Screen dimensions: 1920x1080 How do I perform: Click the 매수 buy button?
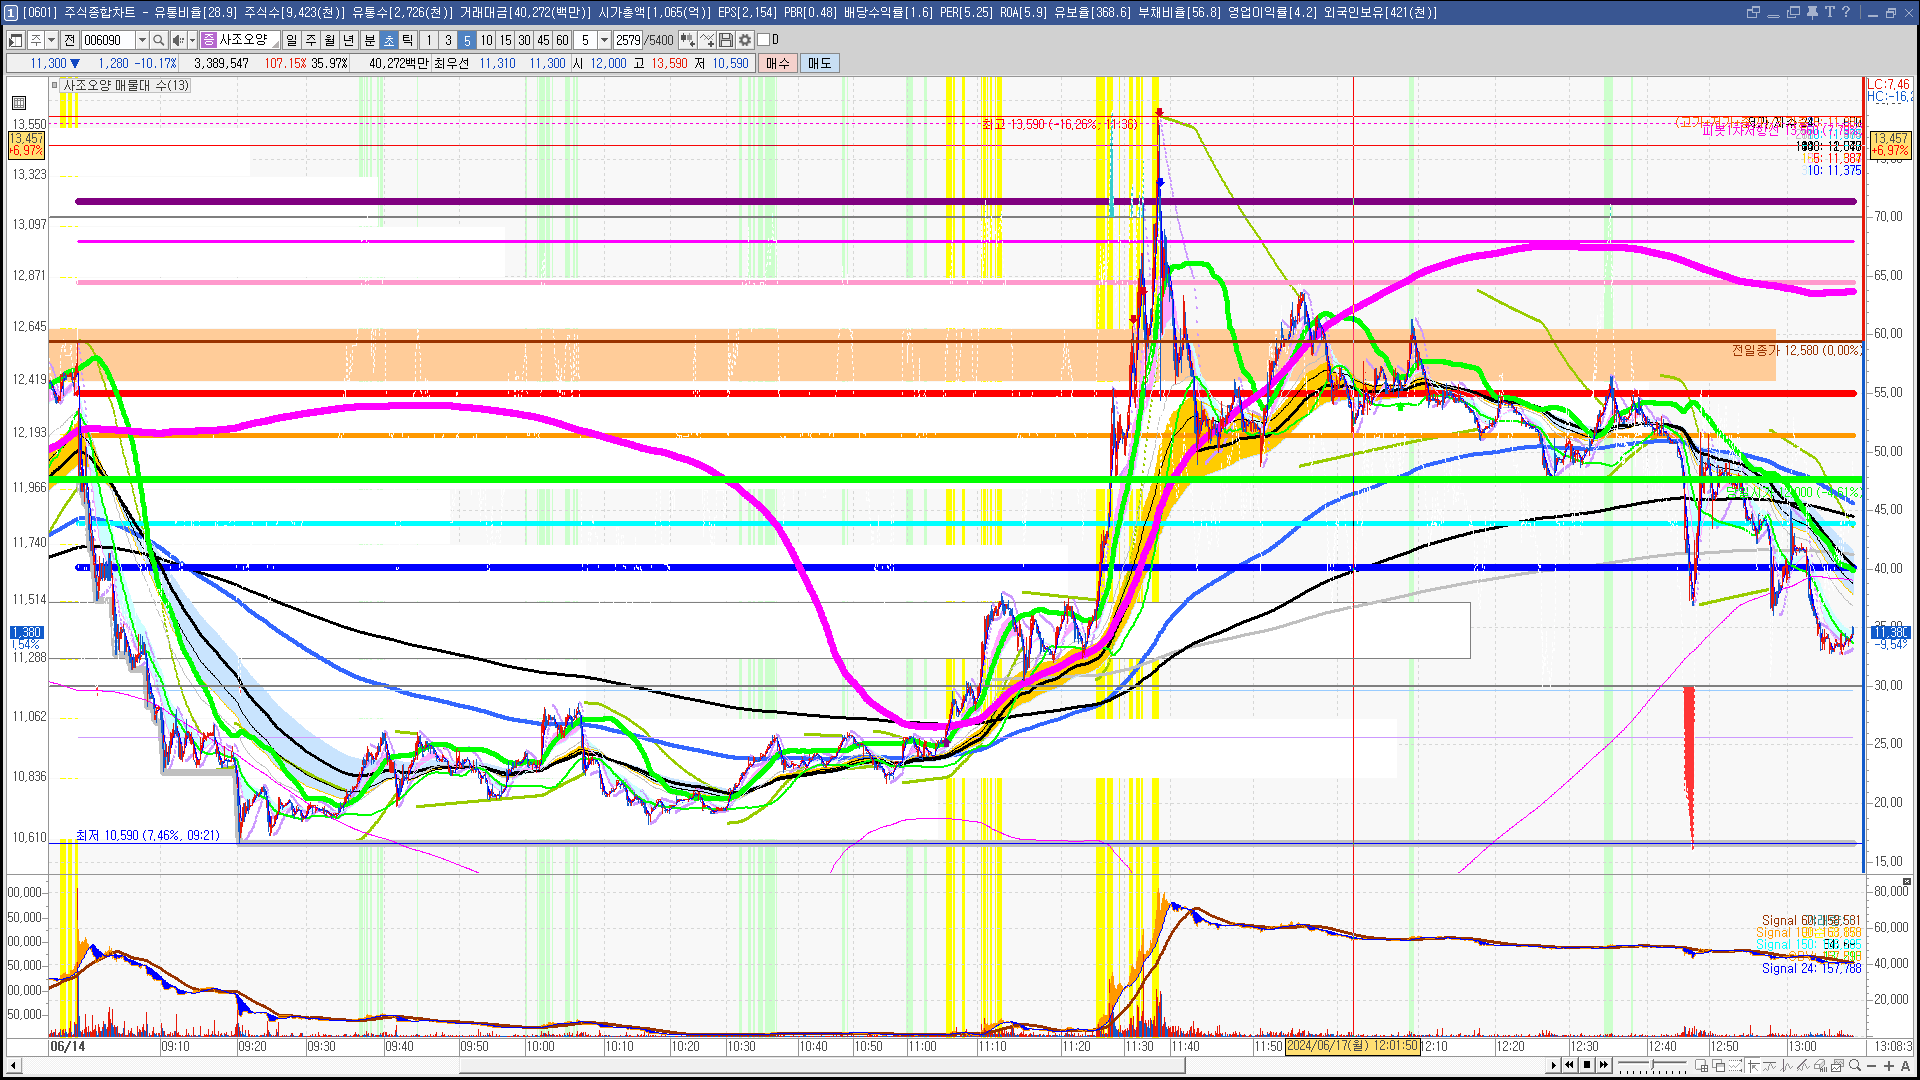point(778,63)
